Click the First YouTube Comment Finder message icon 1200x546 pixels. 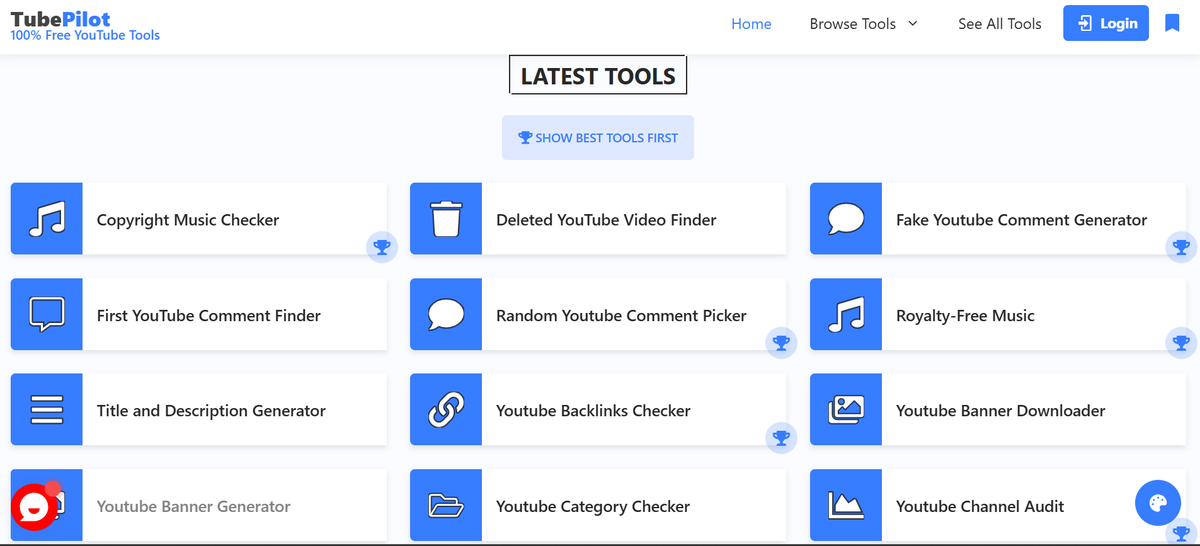click(x=47, y=315)
